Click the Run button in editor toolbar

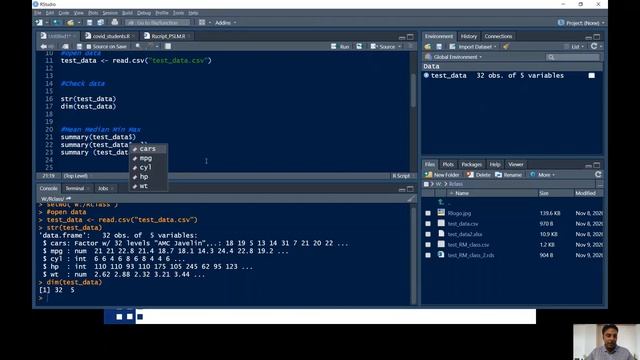pos(340,47)
